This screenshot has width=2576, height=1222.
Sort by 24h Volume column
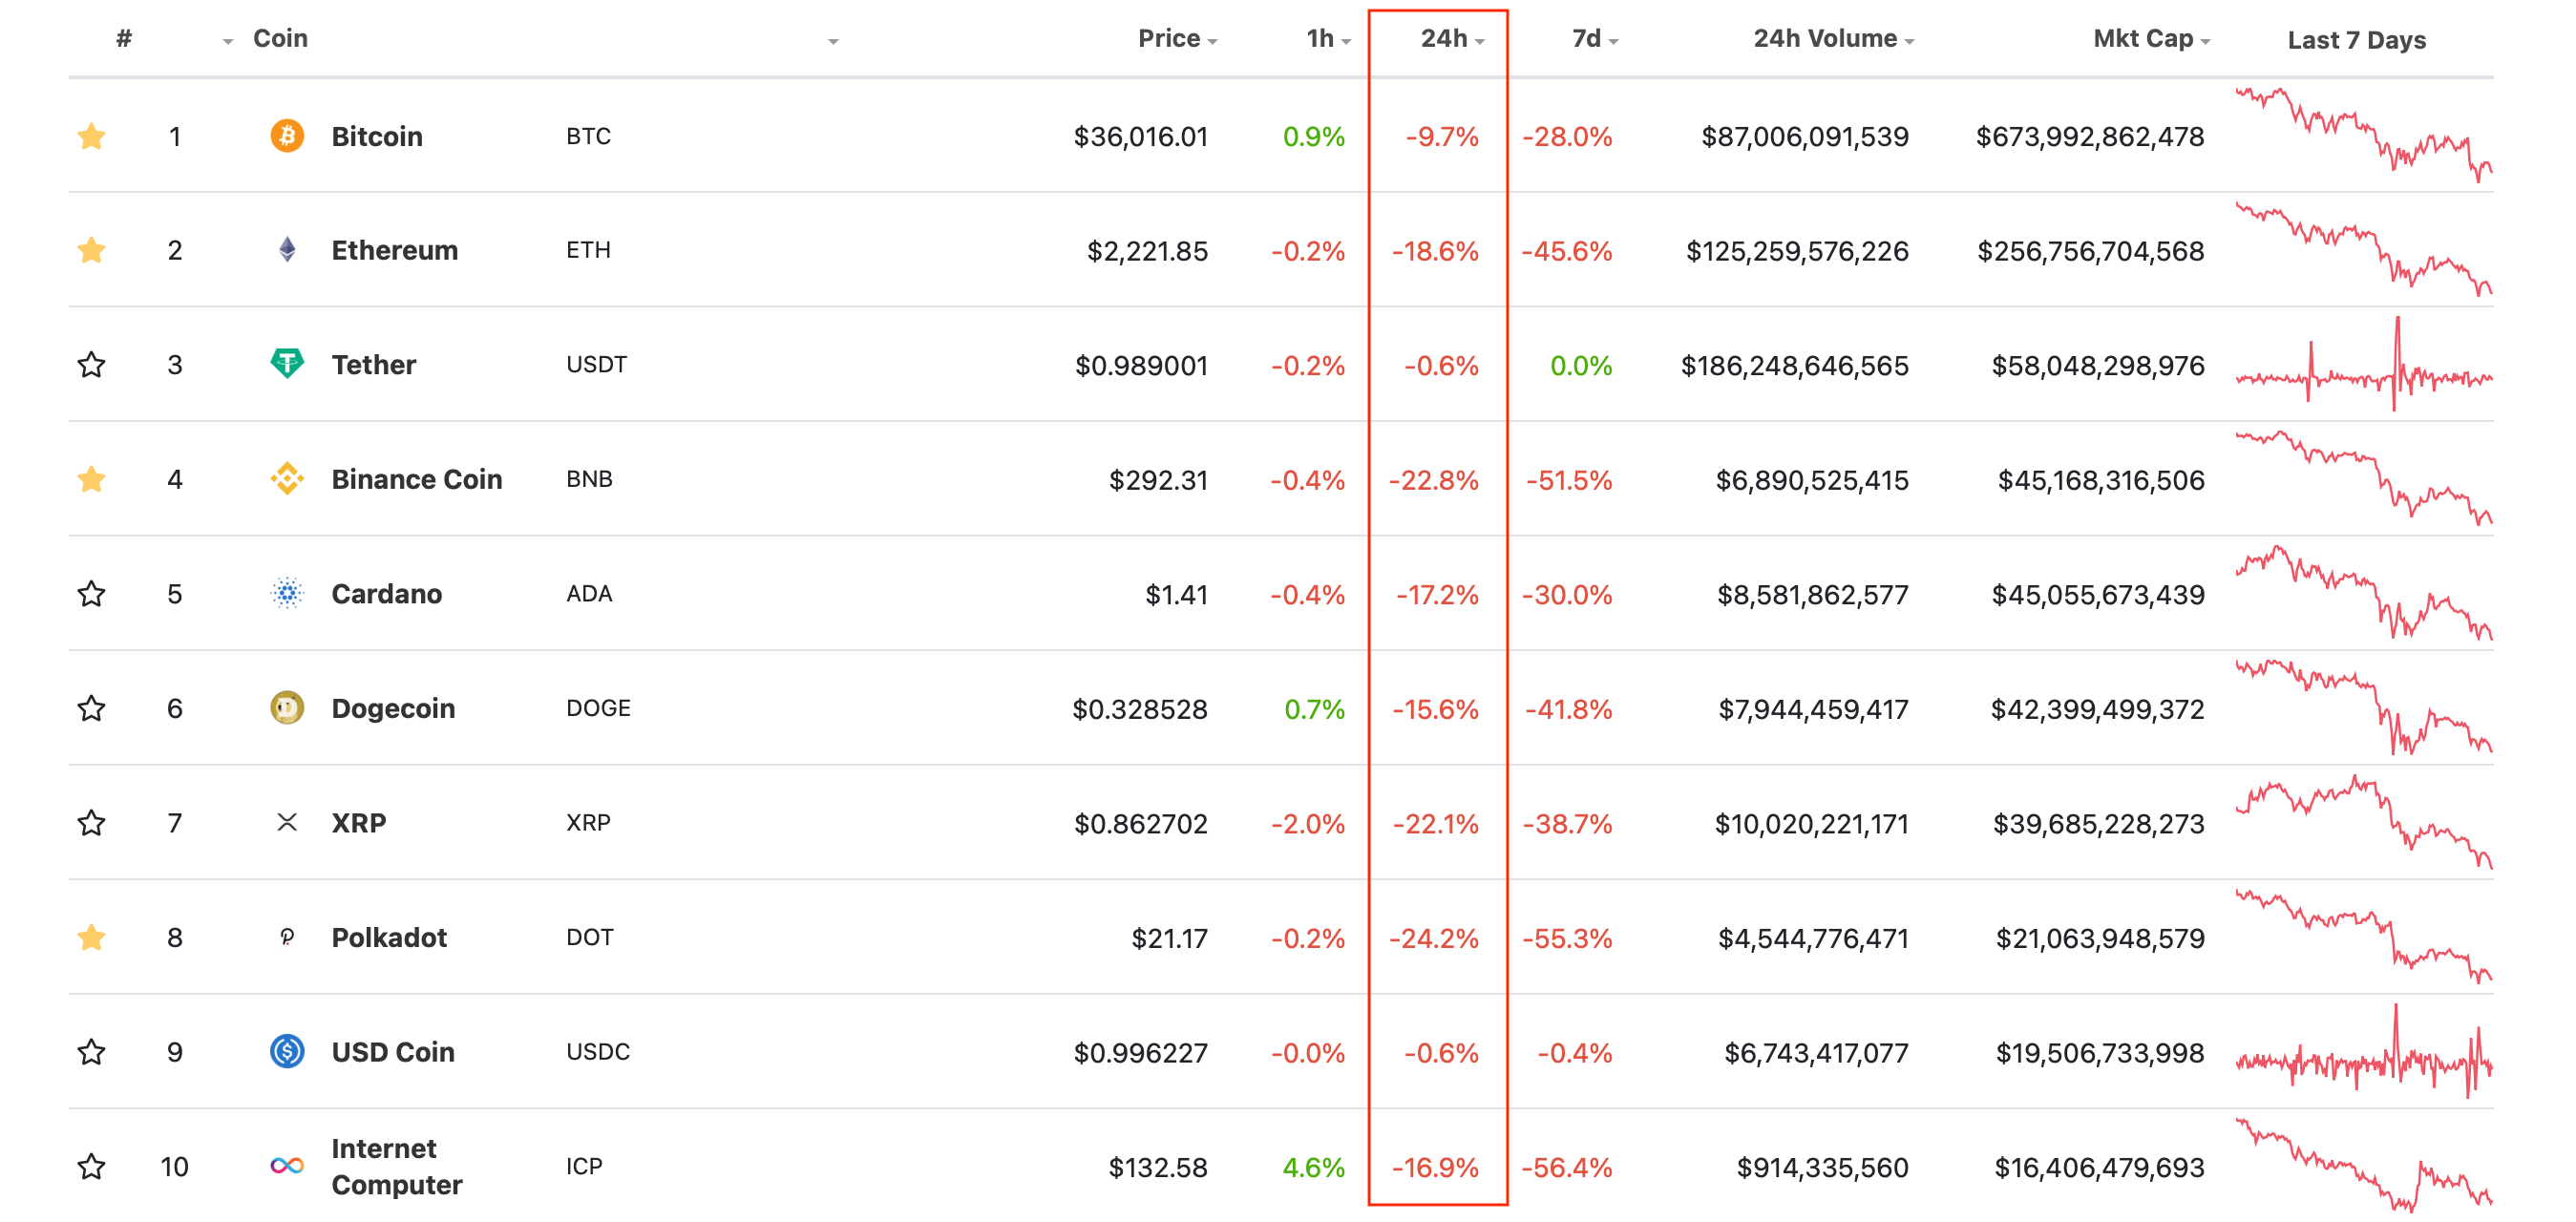coord(1833,38)
